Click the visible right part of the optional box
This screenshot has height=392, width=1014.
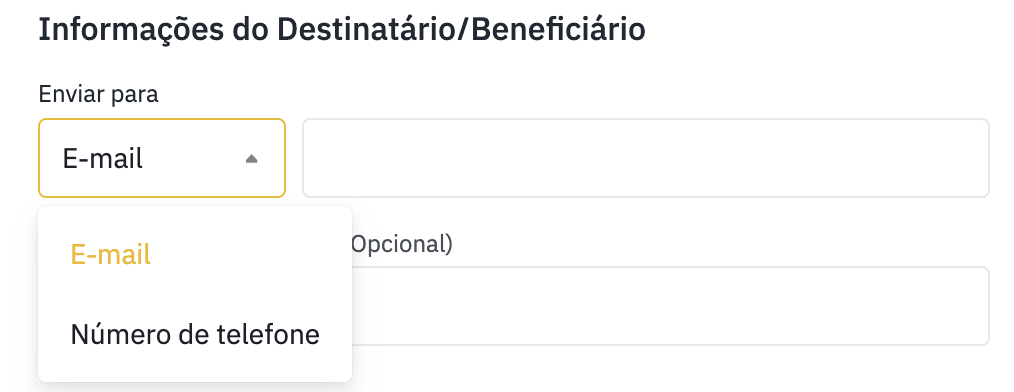pyautogui.click(x=670, y=306)
